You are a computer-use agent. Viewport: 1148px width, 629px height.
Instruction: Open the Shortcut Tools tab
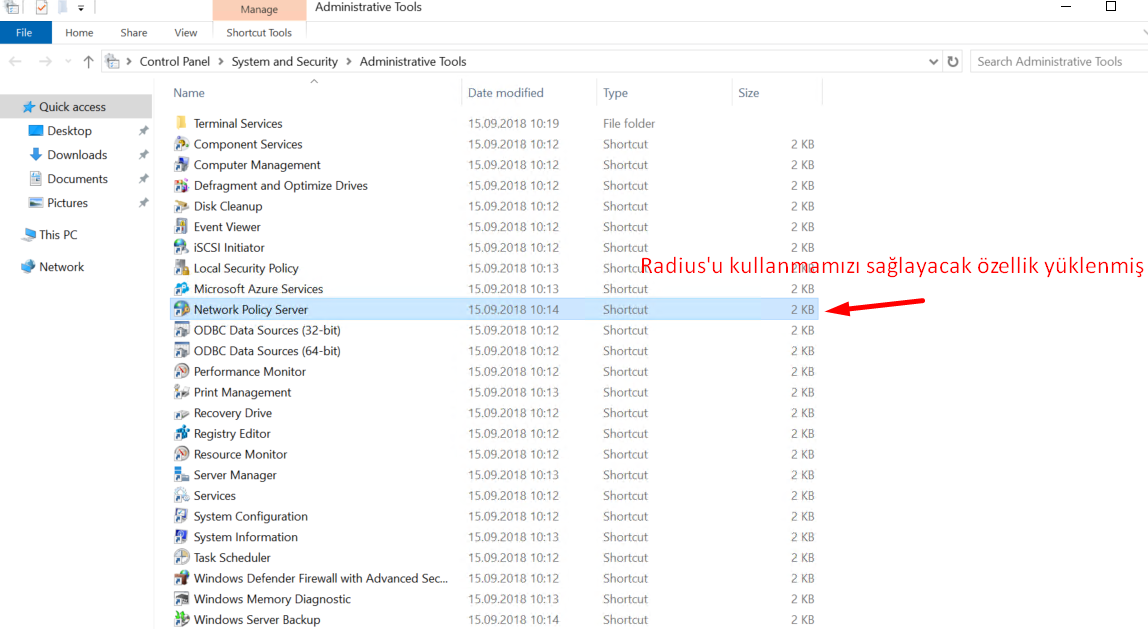[259, 33]
